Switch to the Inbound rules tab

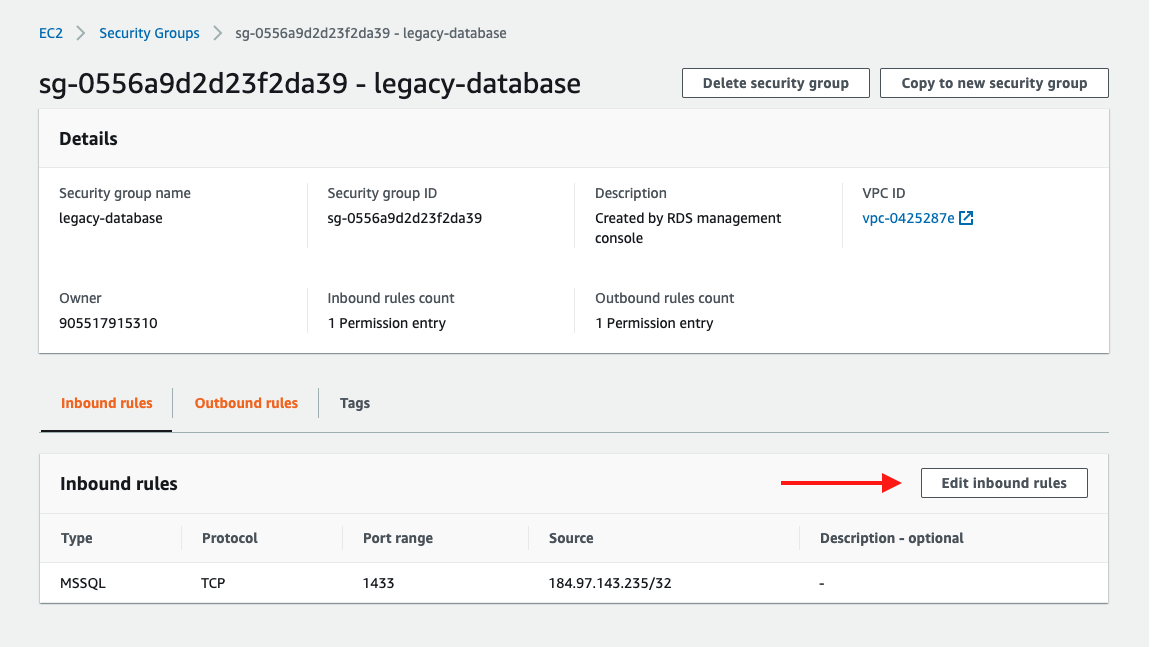[107, 403]
